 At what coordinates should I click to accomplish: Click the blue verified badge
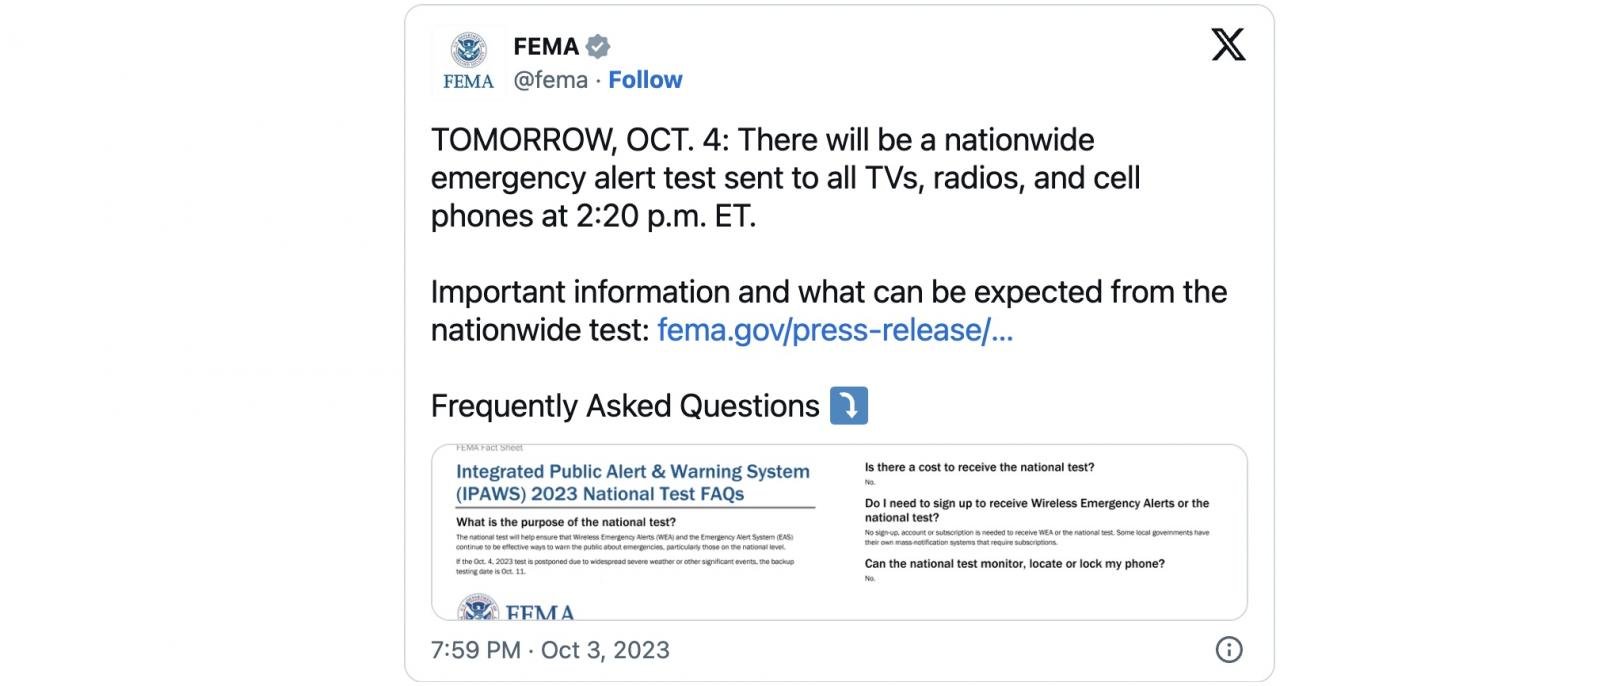coord(598,46)
